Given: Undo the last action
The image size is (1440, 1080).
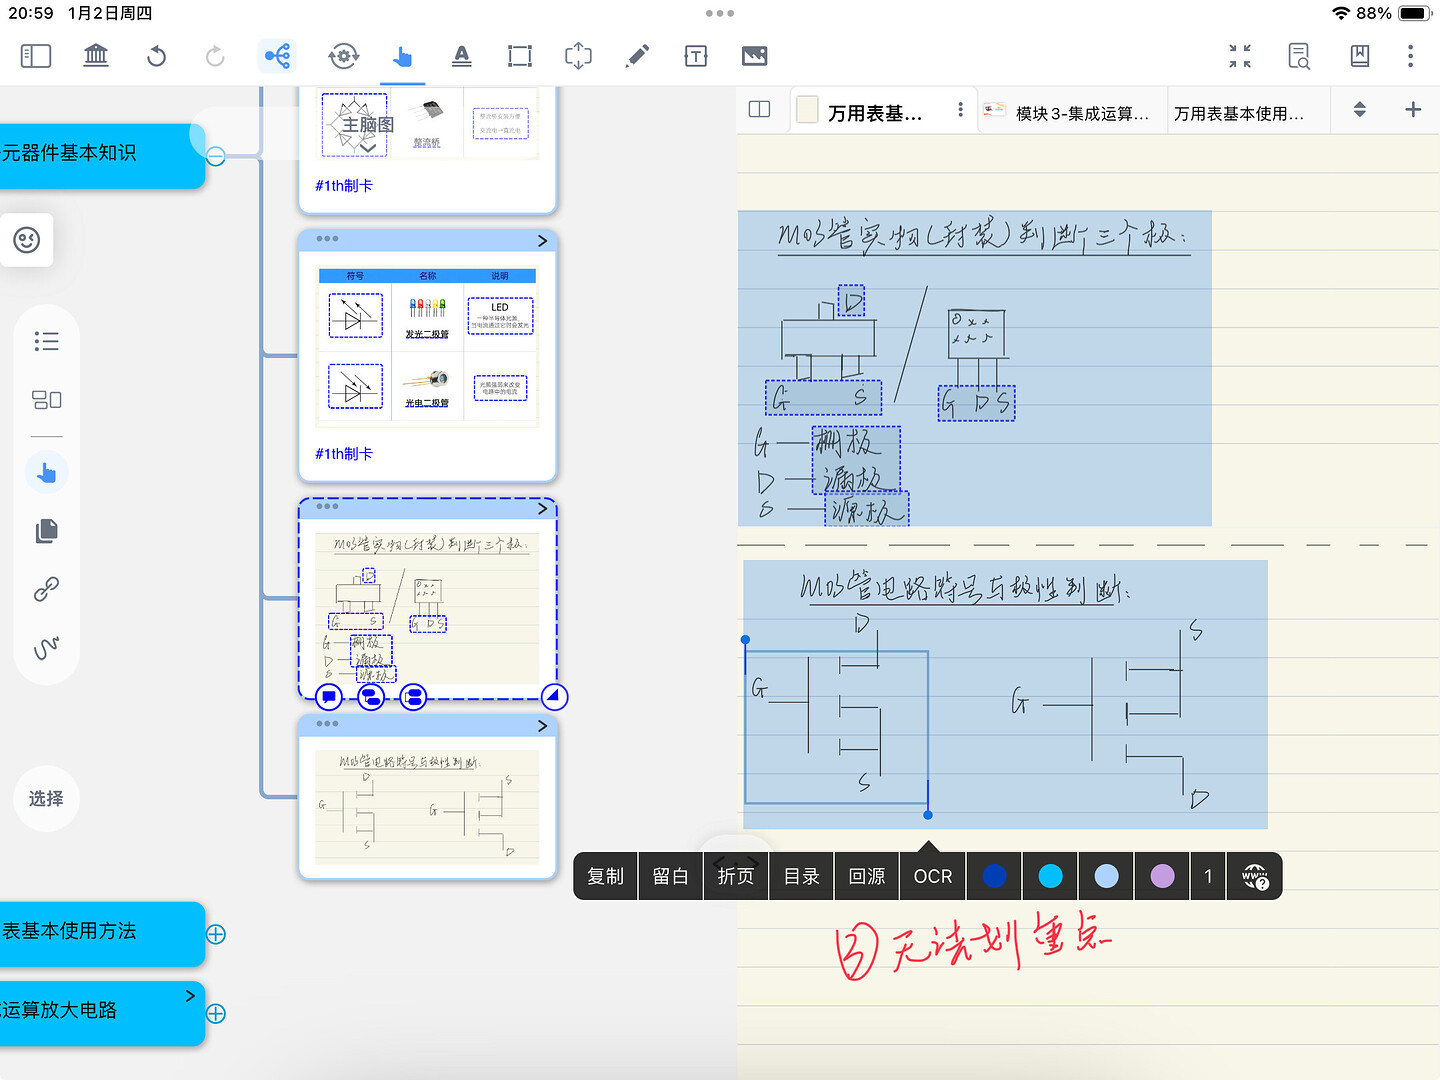Looking at the screenshot, I should pos(156,56).
